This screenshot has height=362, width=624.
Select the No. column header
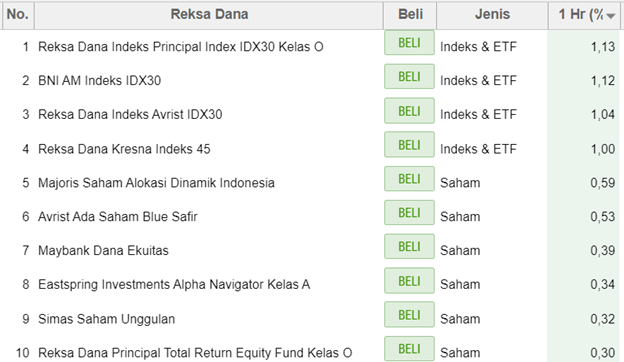[x=18, y=14]
